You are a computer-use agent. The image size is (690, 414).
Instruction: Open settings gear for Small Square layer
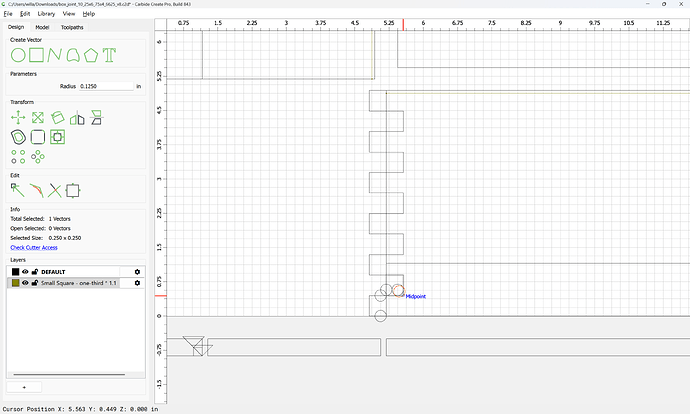tap(137, 283)
